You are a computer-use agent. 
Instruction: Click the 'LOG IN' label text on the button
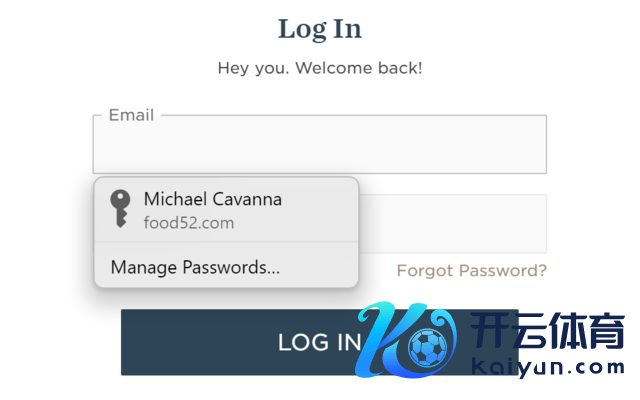pos(320,342)
